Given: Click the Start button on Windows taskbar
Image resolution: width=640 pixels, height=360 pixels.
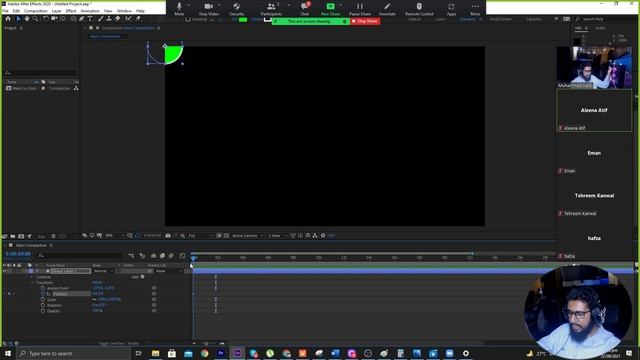Looking at the screenshot, I should (x=7, y=353).
